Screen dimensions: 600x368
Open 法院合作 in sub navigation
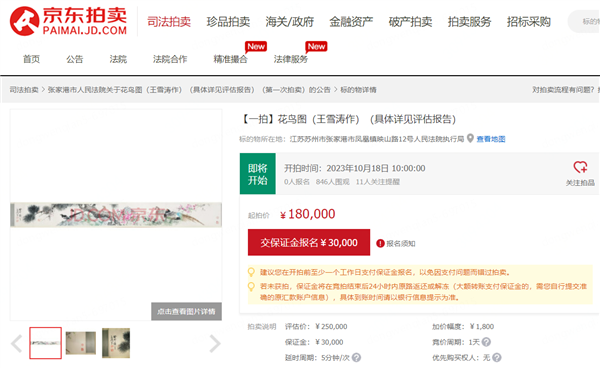pos(170,59)
